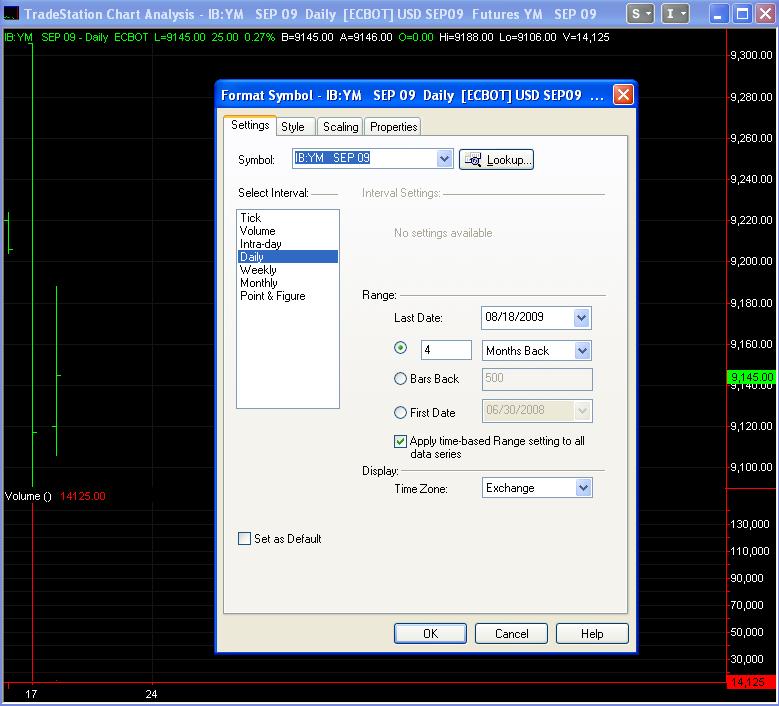Screen dimensions: 779x706
Task: Select Tick interval
Action: point(287,218)
